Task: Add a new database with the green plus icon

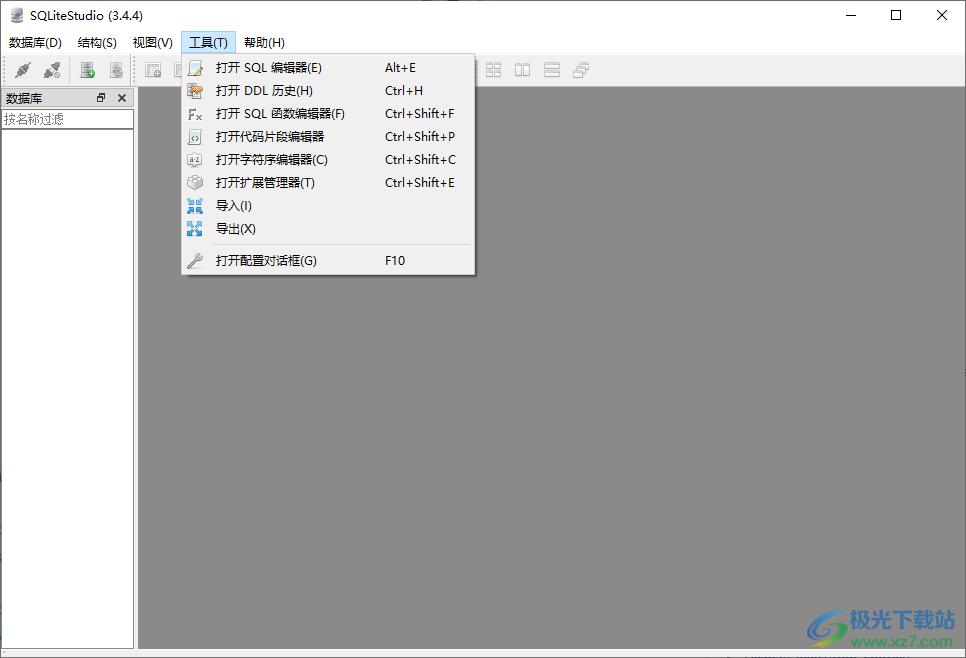Action: pyautogui.click(x=85, y=69)
